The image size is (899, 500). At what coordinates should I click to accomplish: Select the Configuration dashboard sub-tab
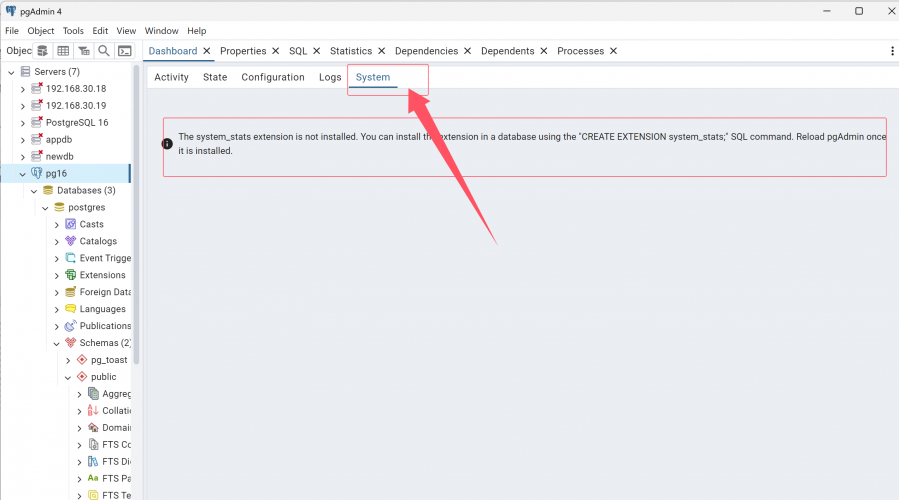[x=273, y=77]
